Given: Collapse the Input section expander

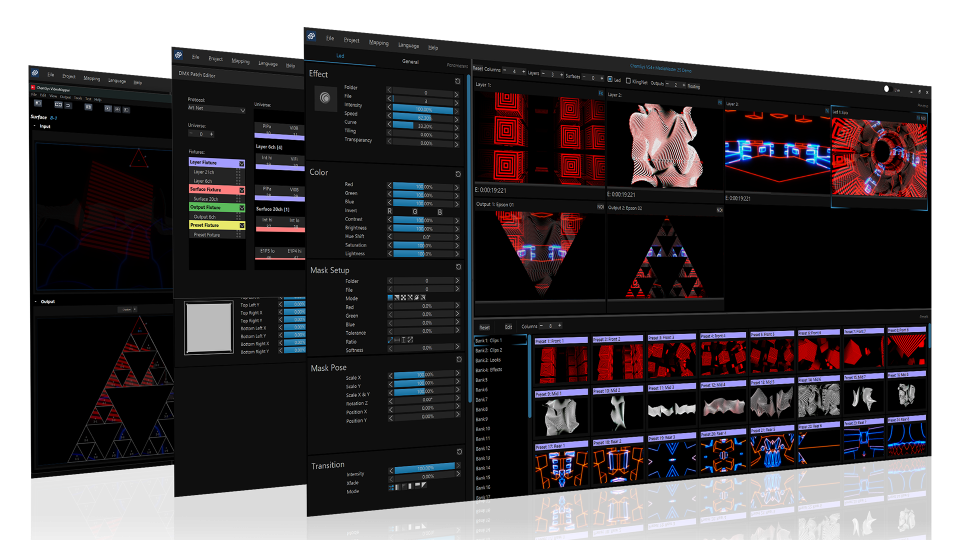Looking at the screenshot, I should pyautogui.click(x=37, y=127).
